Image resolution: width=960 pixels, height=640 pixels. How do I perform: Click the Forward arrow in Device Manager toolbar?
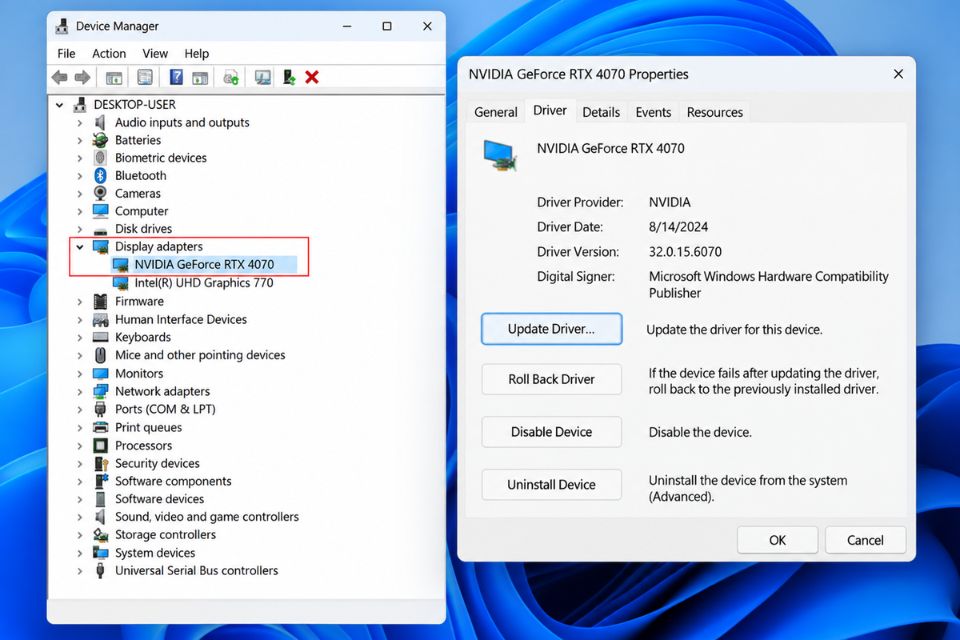click(x=82, y=77)
